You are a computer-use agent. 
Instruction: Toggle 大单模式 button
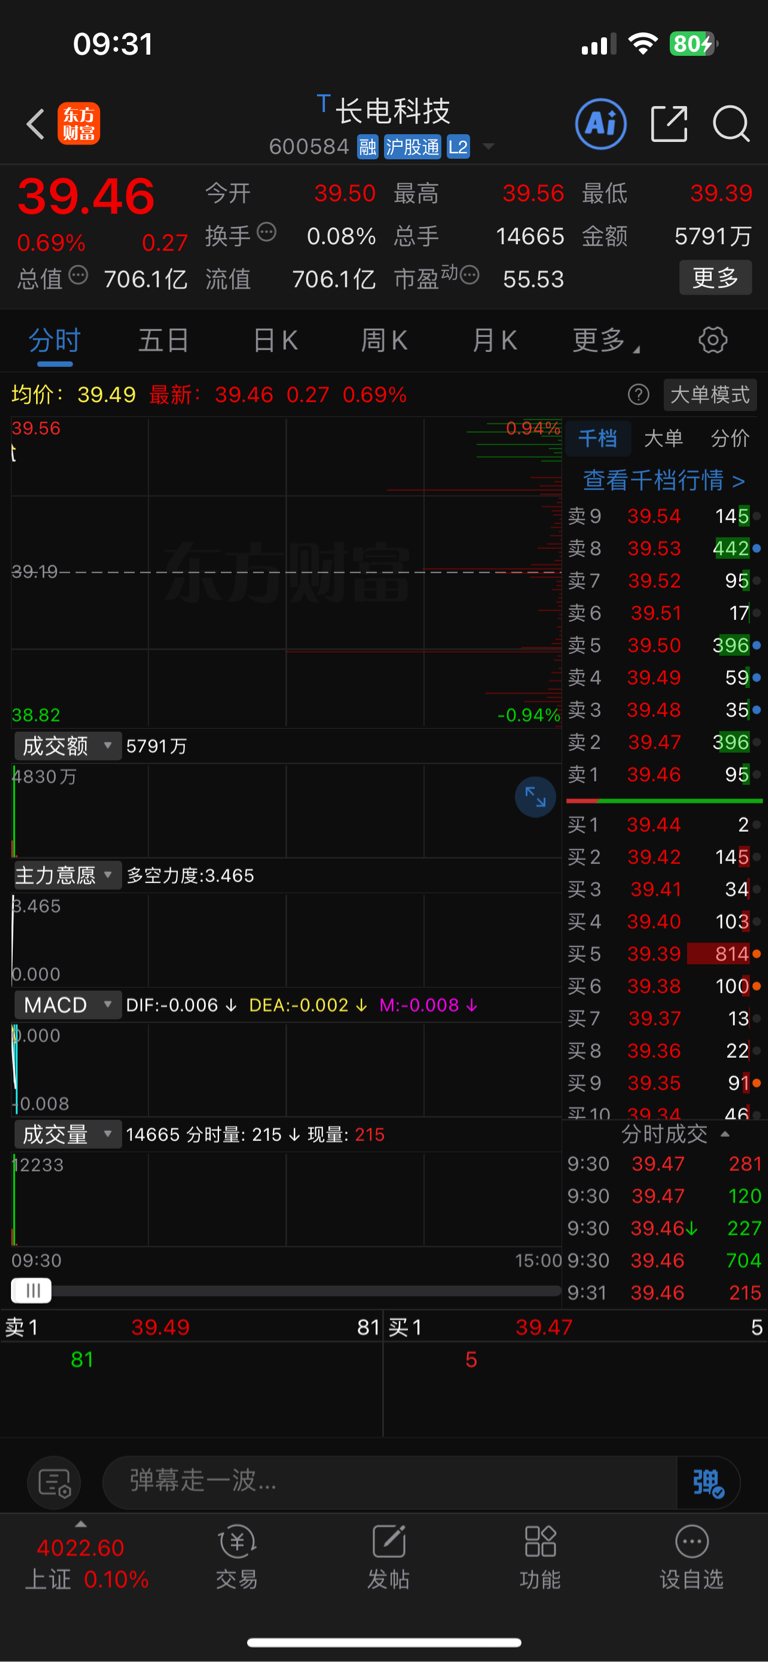(x=710, y=395)
